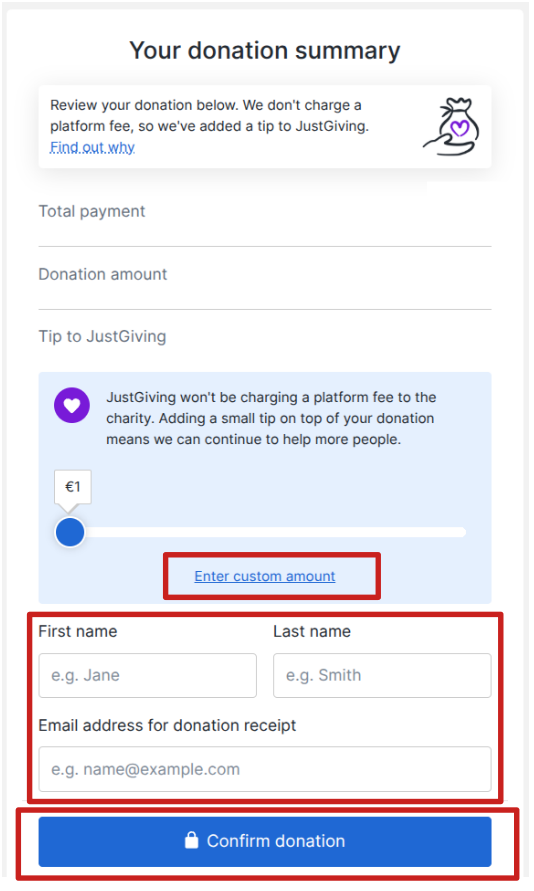534x891 pixels.
Task: Click the purple heart icon
Action: 72,405
